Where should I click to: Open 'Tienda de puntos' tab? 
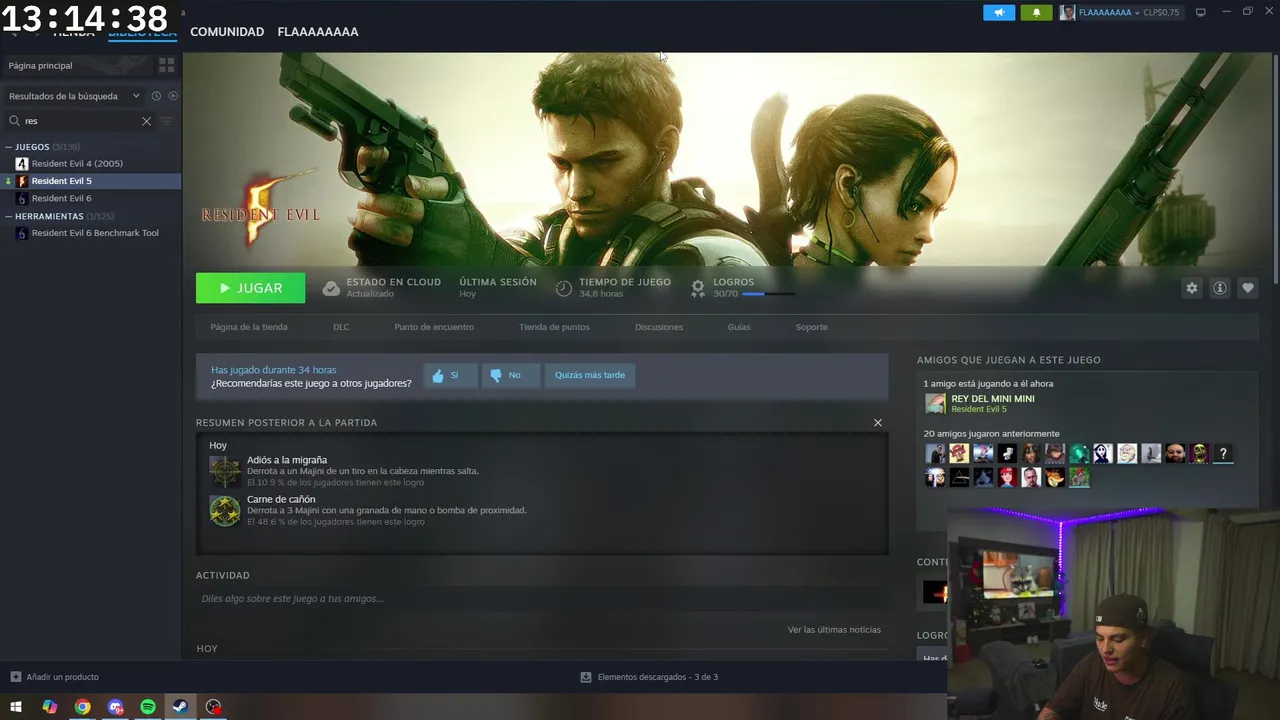(554, 327)
